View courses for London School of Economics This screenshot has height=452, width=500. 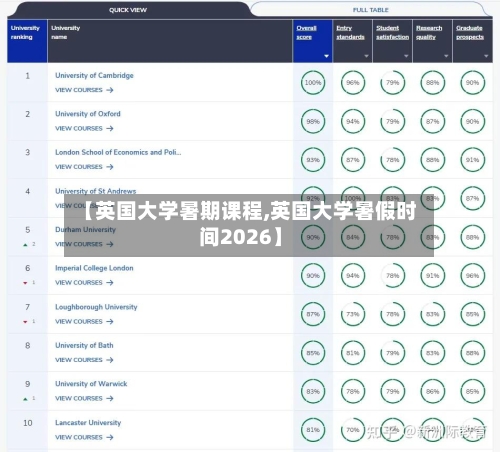84,167
